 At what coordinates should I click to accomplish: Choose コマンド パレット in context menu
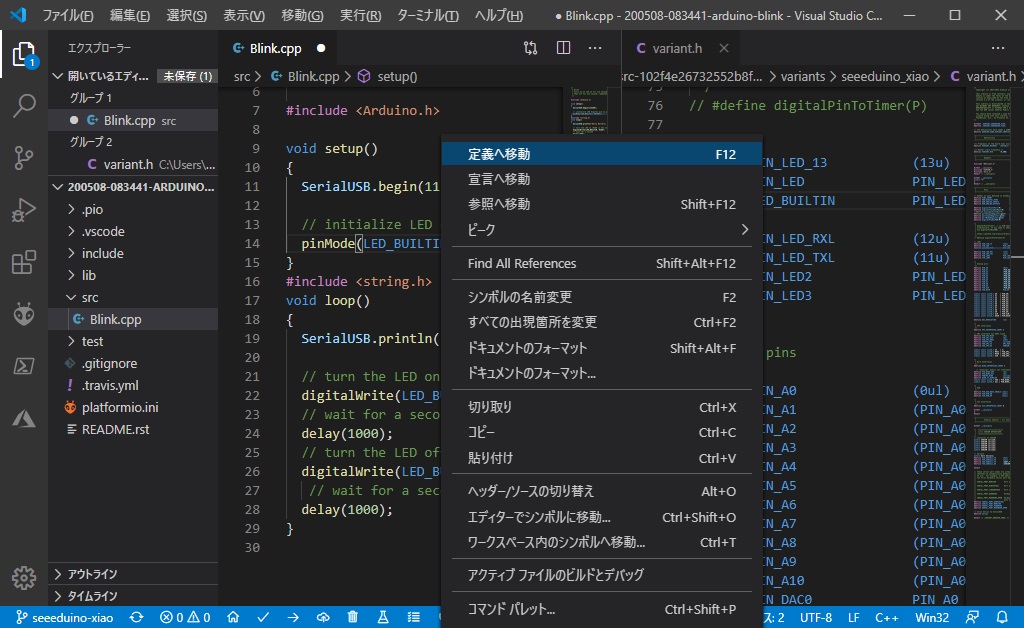601,609
